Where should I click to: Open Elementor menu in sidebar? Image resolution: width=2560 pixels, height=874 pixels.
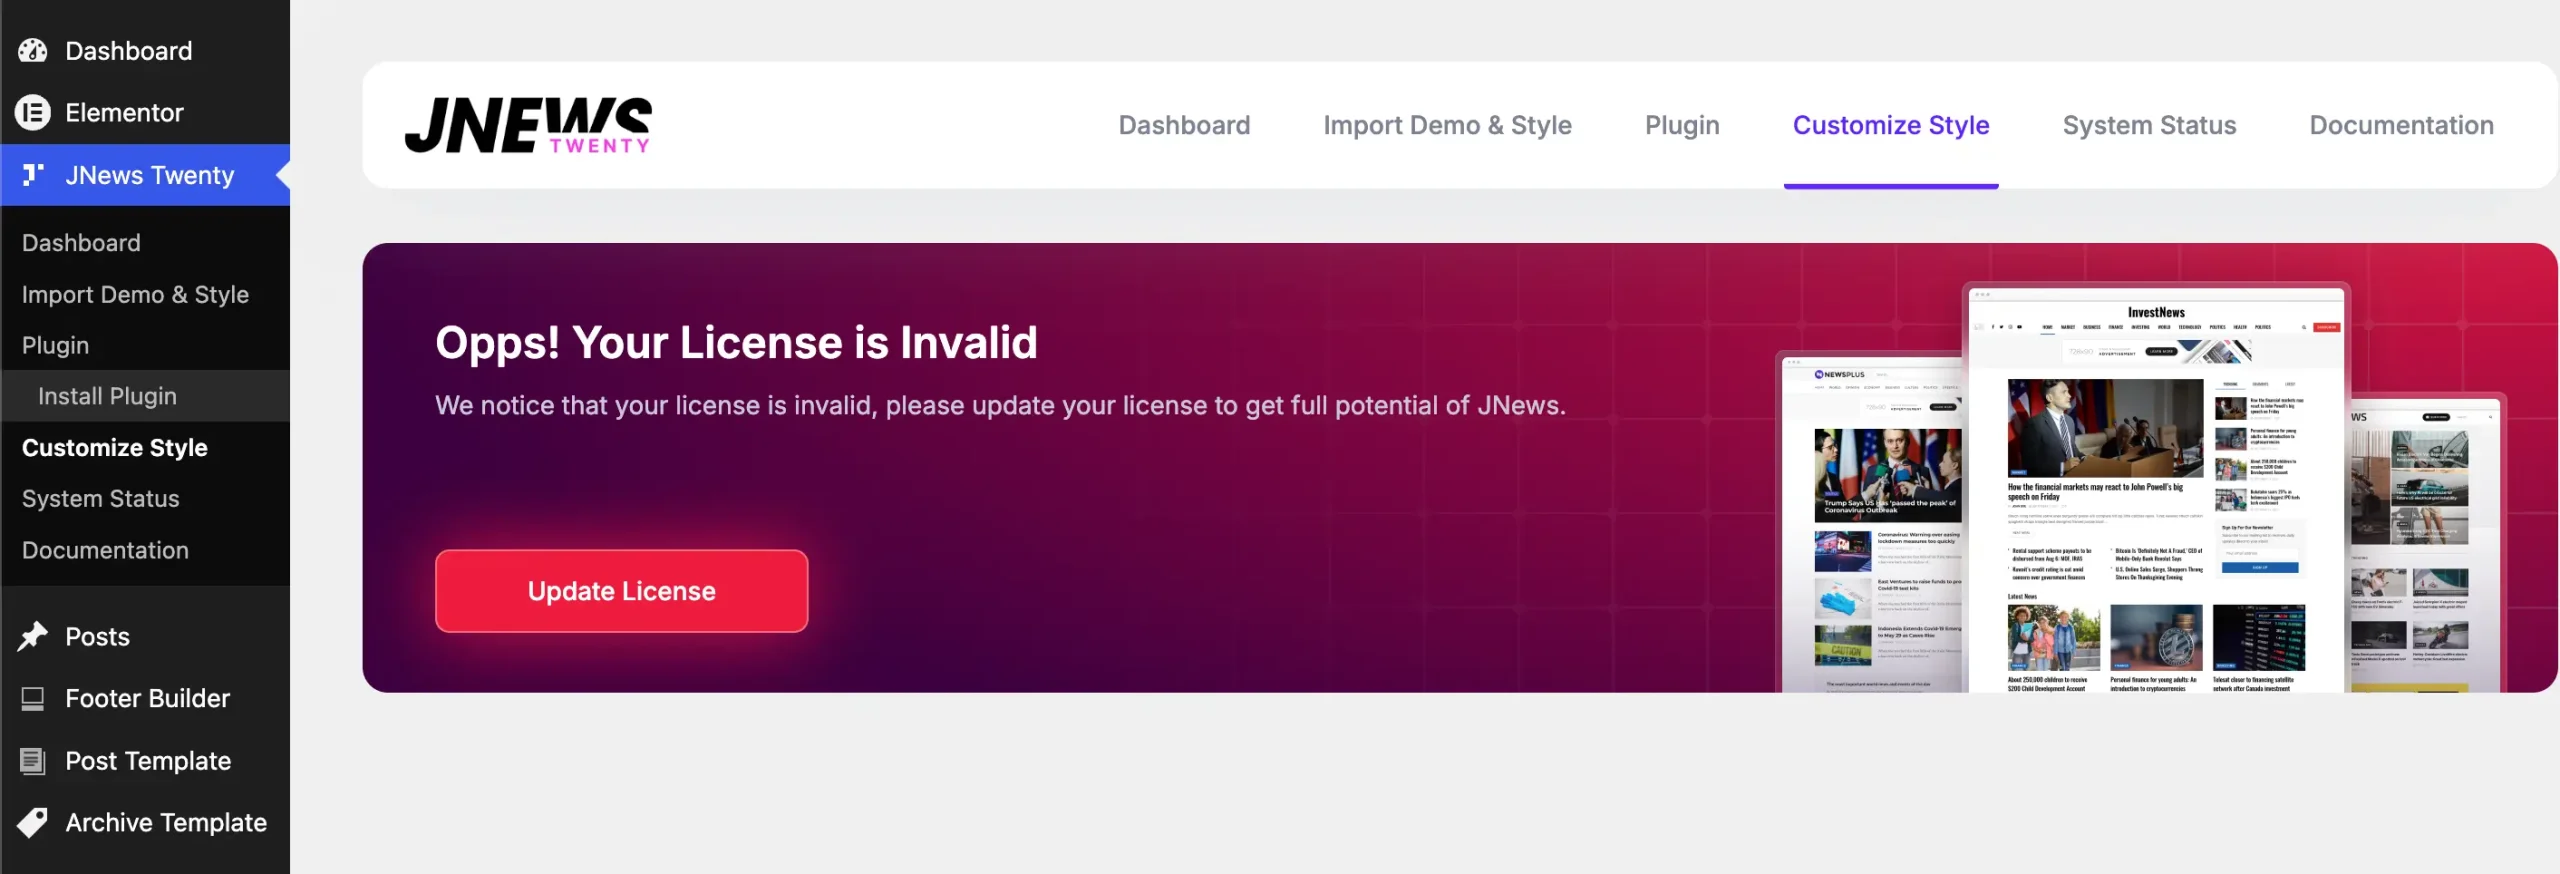[145, 113]
